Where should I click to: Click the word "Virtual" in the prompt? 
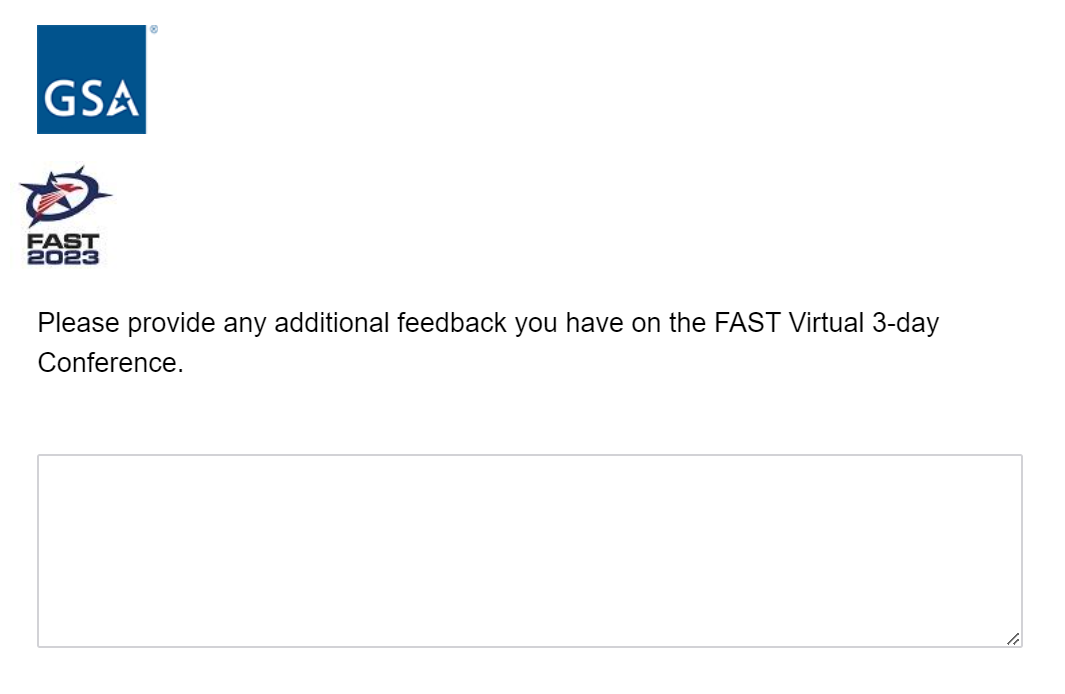[x=826, y=324]
